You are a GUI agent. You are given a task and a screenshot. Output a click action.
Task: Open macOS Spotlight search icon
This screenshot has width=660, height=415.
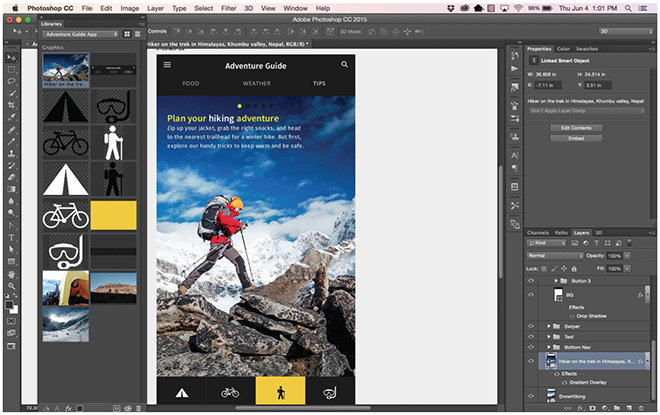[628, 8]
